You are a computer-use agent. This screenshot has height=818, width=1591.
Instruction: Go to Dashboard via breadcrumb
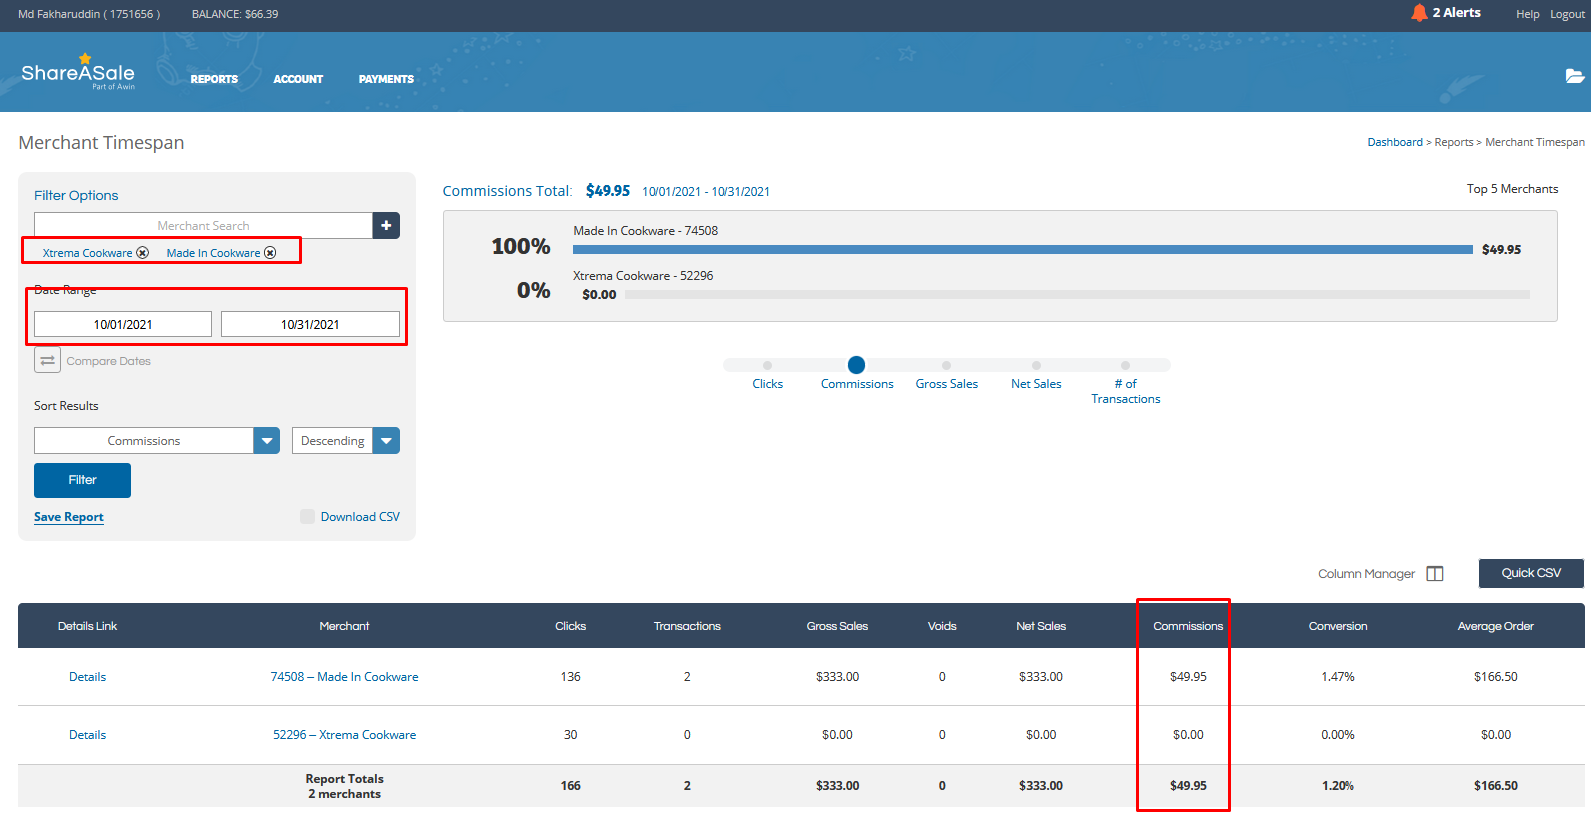point(1395,142)
